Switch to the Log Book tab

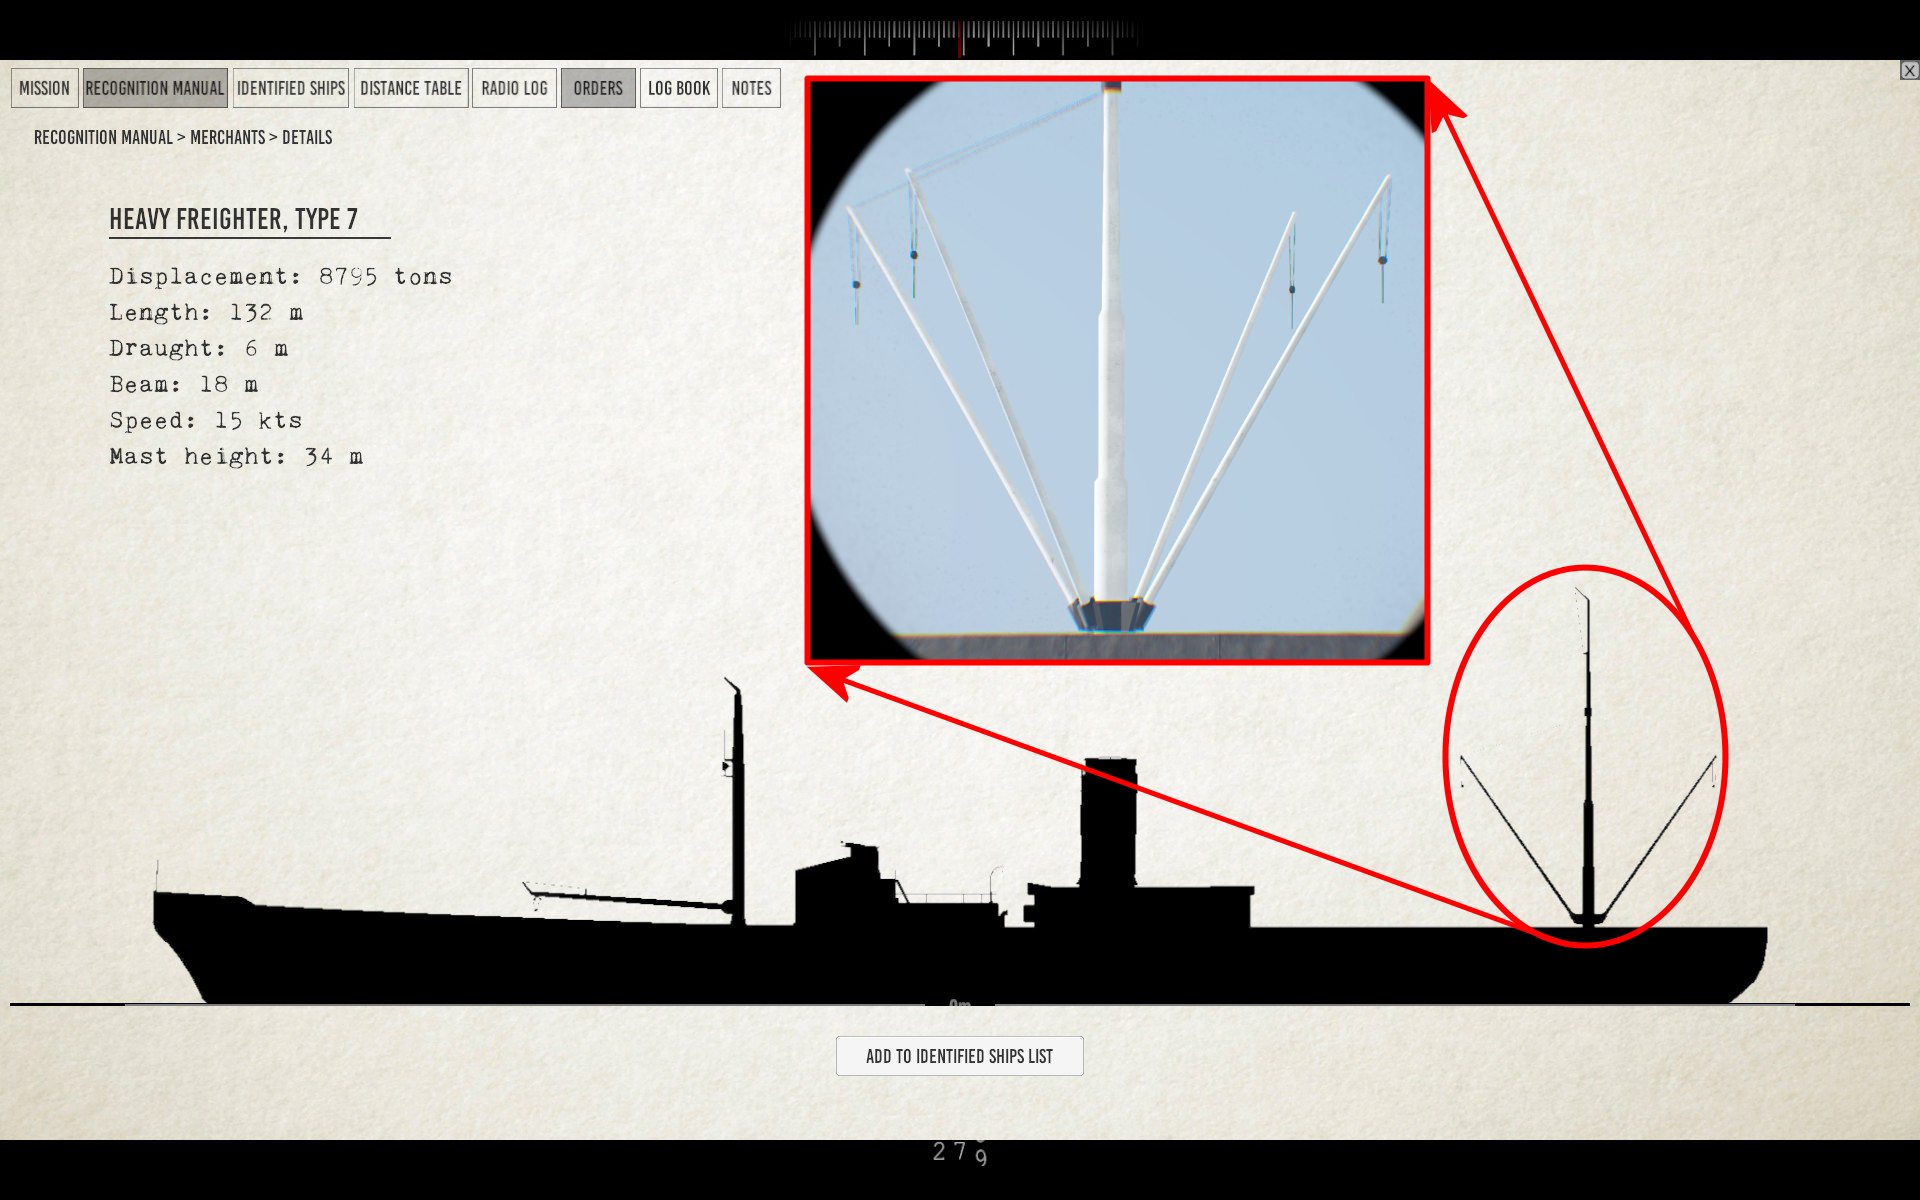(x=678, y=88)
